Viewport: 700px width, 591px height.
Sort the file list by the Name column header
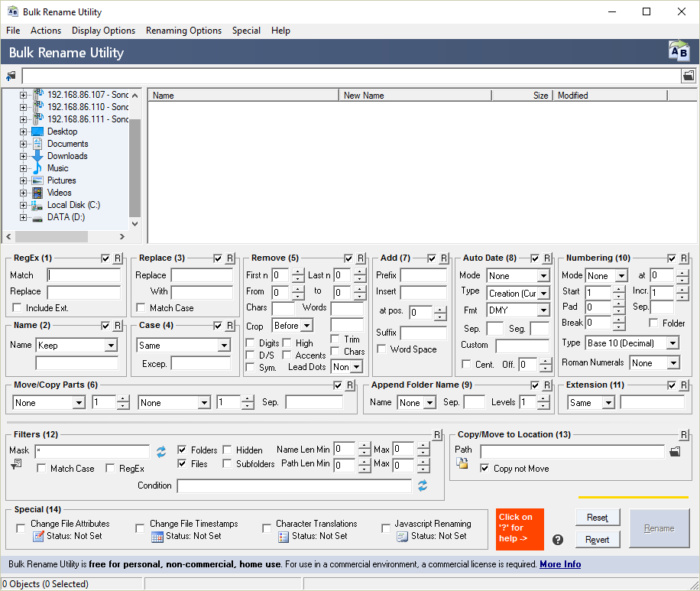(x=243, y=95)
